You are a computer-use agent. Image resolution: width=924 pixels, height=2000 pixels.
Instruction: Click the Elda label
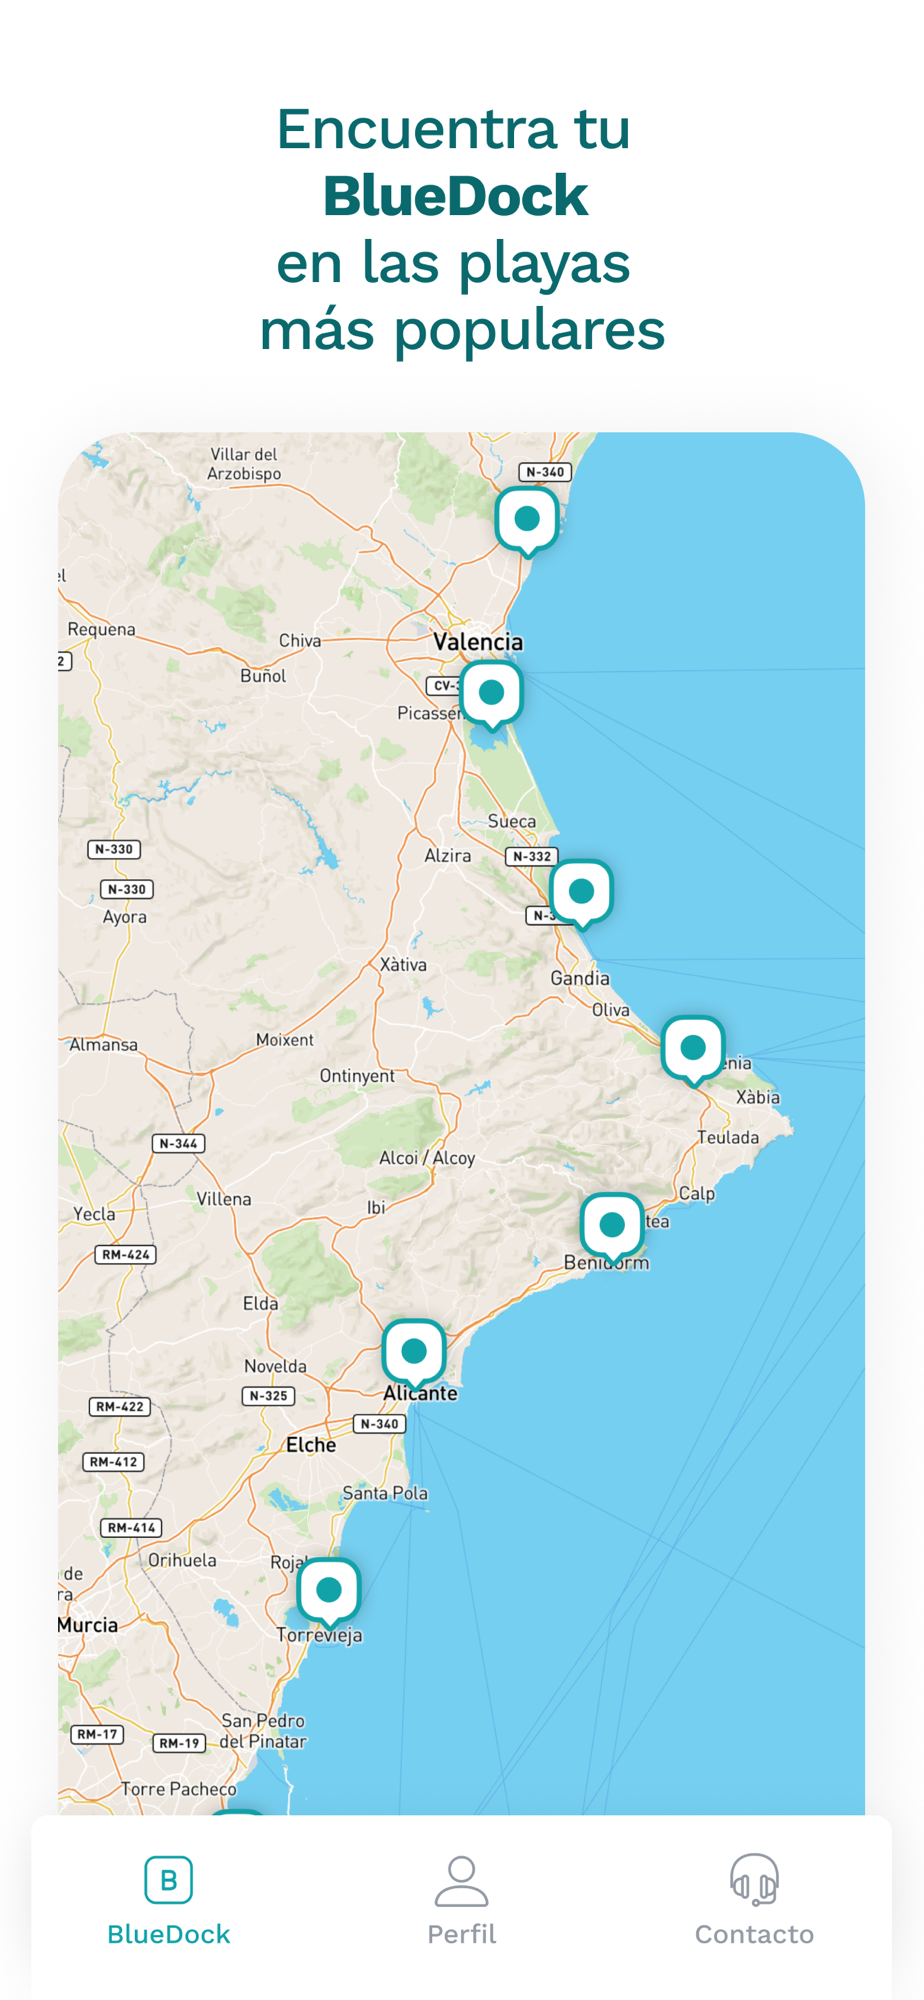coord(261,1304)
